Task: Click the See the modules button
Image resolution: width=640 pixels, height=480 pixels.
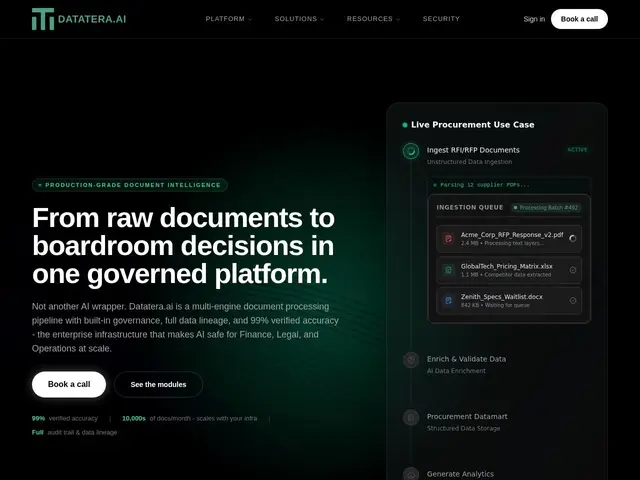Action: (x=158, y=384)
